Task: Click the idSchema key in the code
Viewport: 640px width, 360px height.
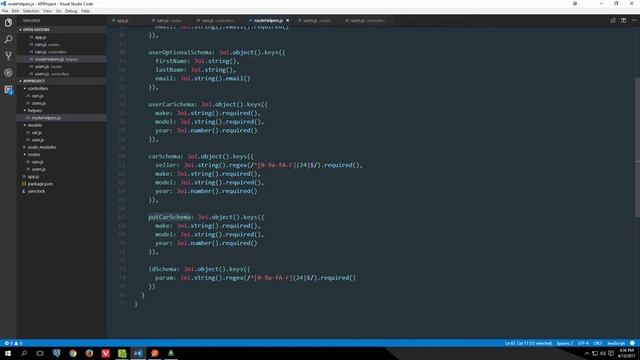Action: point(162,269)
